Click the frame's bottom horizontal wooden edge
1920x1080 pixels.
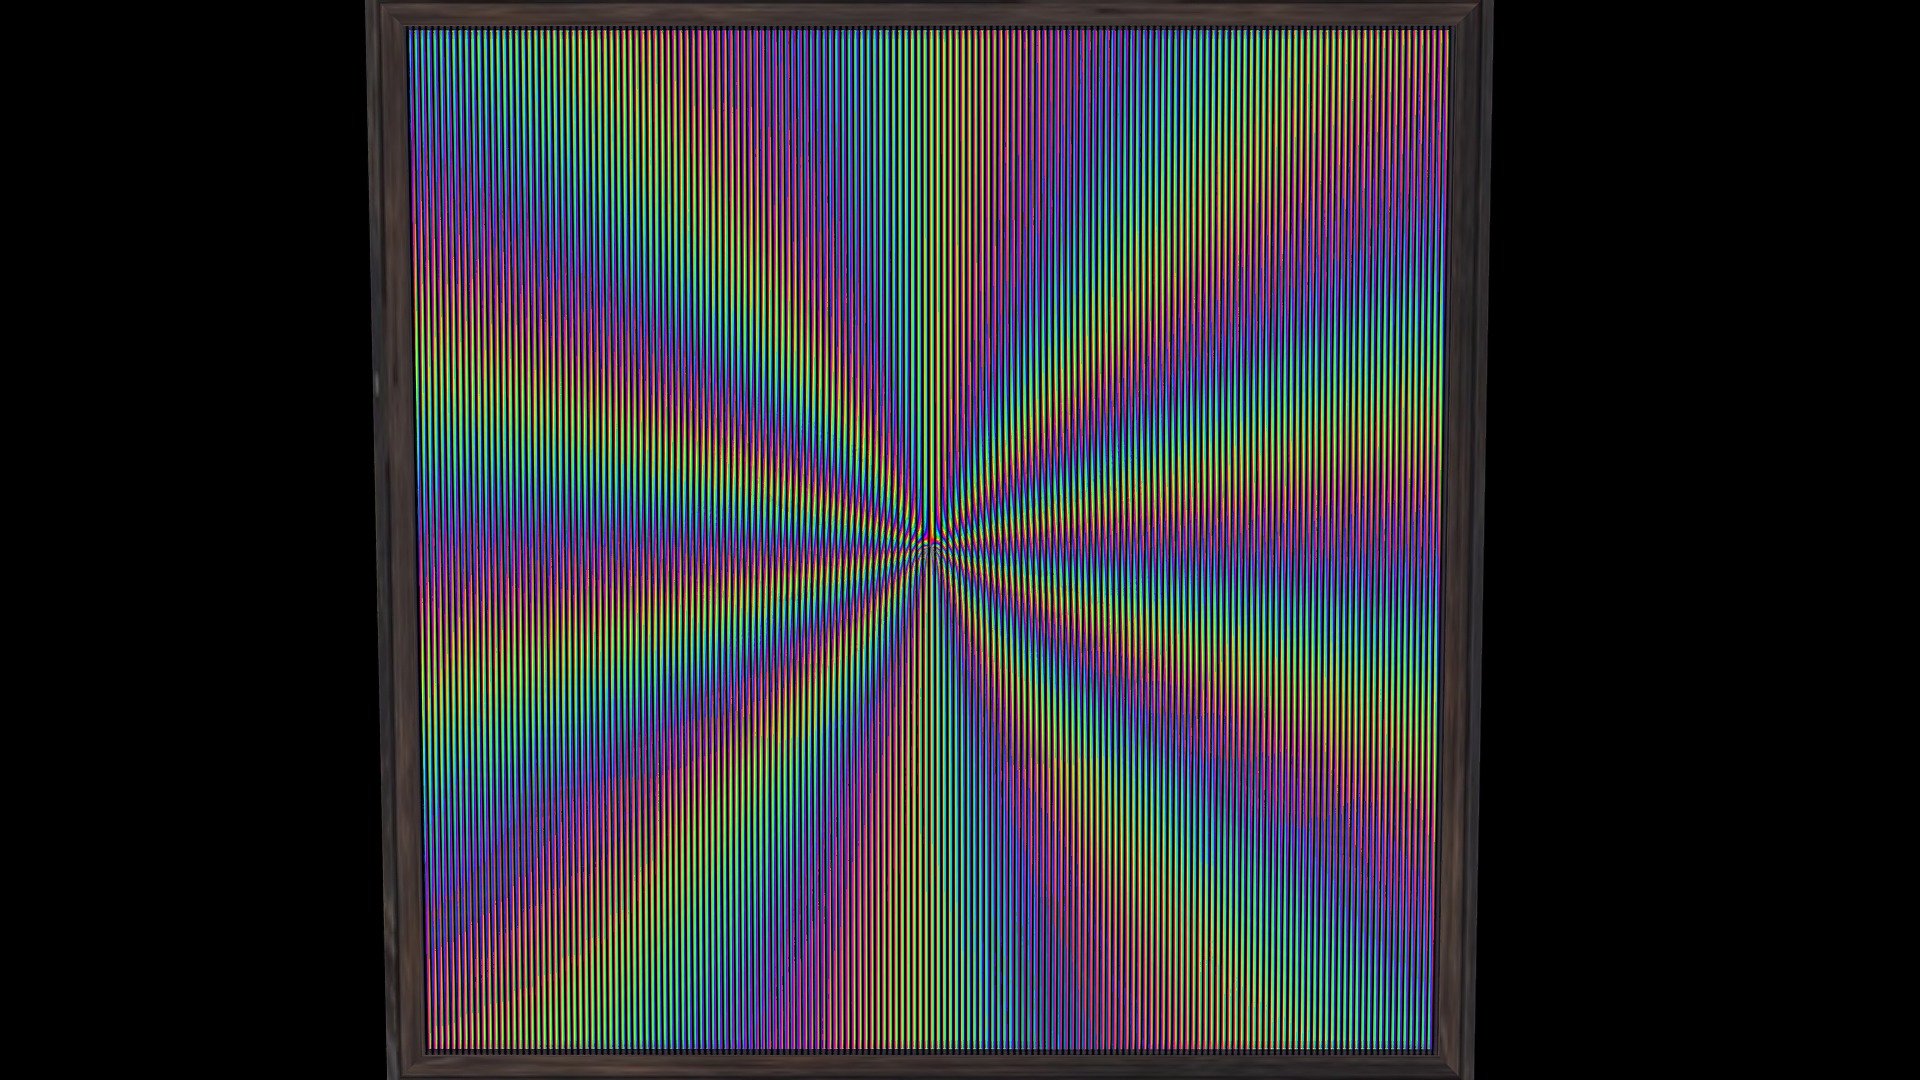pos(928,1065)
